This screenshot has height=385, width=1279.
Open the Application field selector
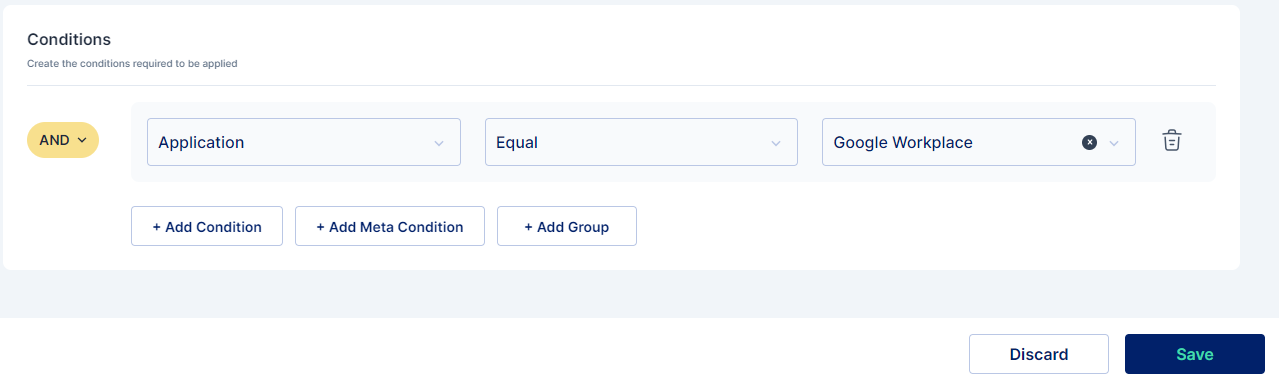[x=304, y=142]
